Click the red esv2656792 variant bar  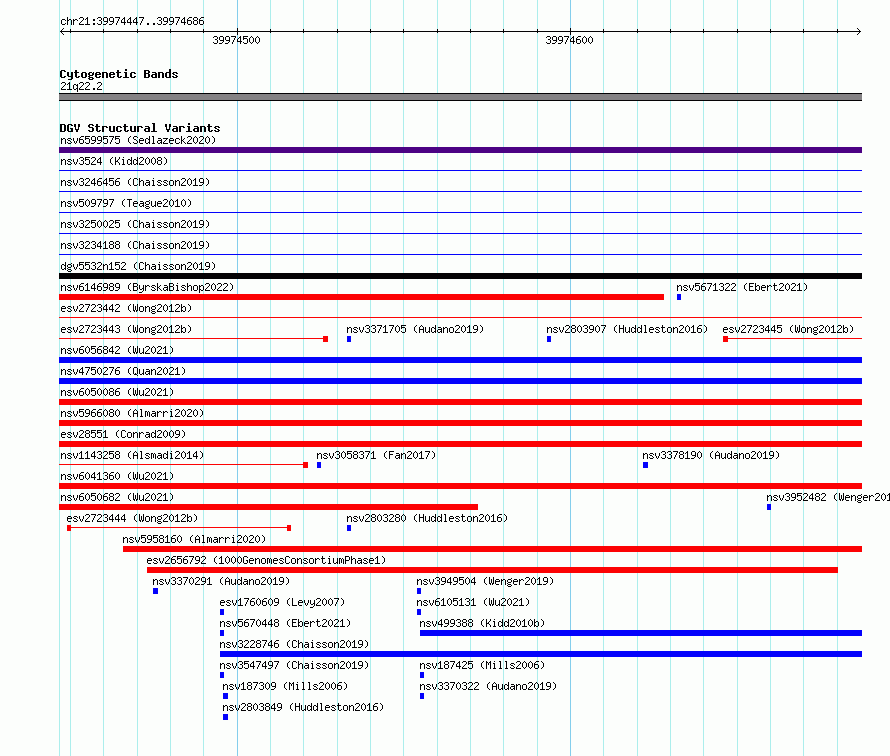492,570
